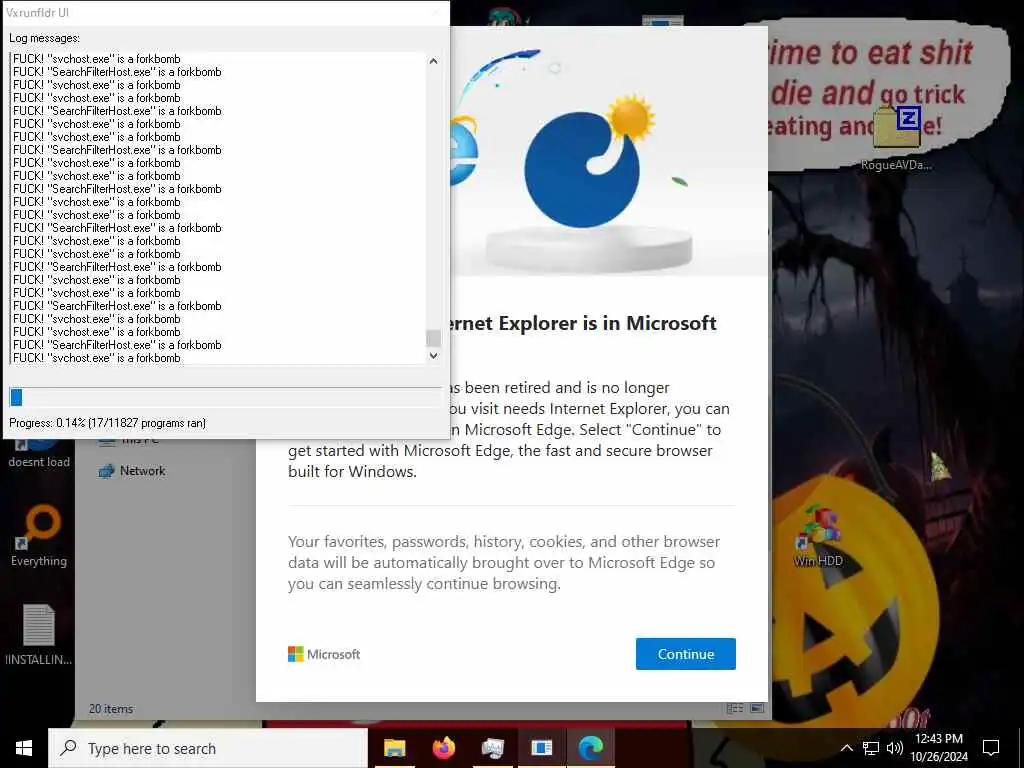1024x768 pixels.
Task: Switch File Explorer to large icons view
Action: pyautogui.click(x=757, y=708)
